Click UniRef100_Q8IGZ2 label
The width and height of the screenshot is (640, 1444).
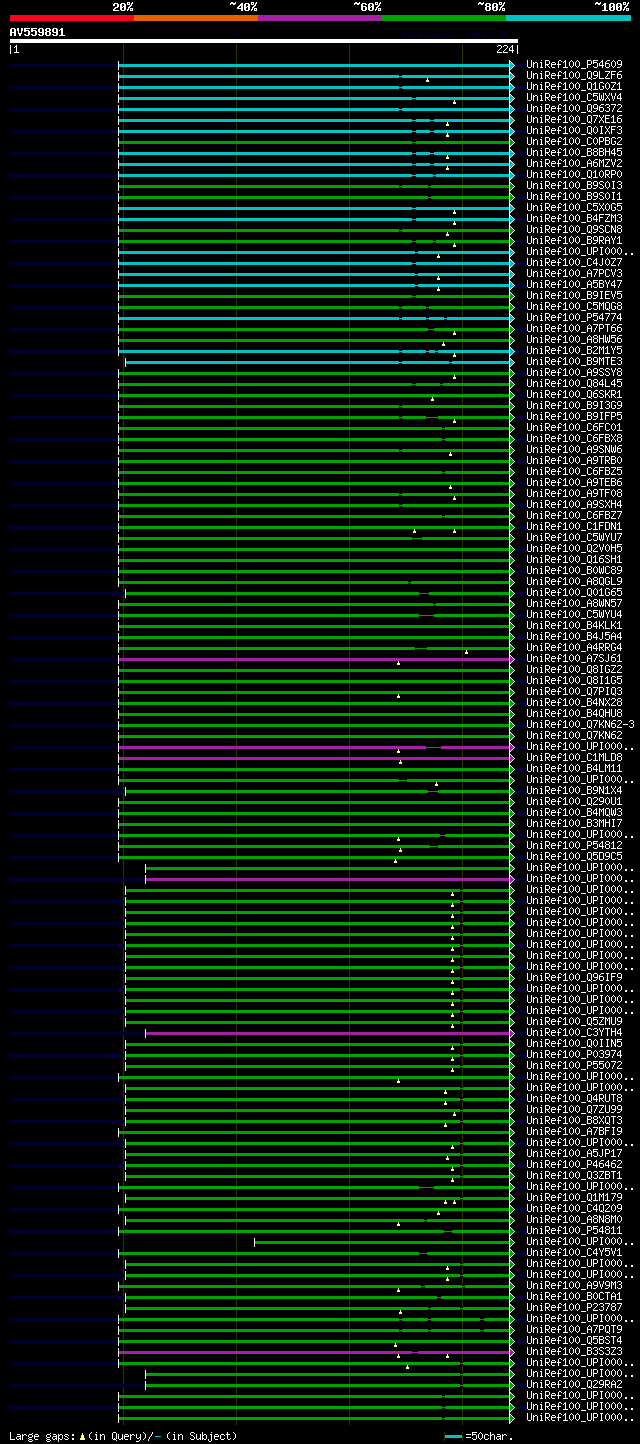tap(574, 670)
